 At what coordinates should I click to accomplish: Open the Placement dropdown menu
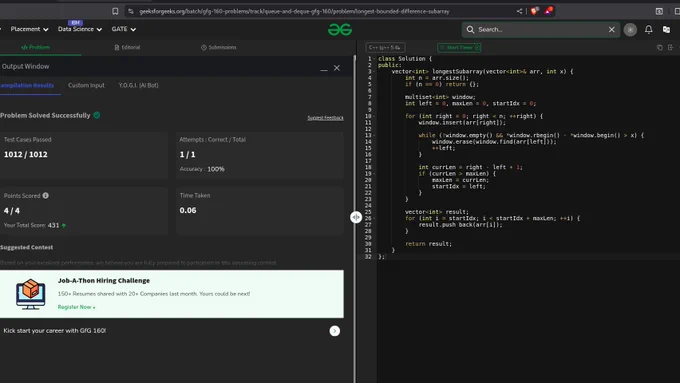click(x=29, y=29)
